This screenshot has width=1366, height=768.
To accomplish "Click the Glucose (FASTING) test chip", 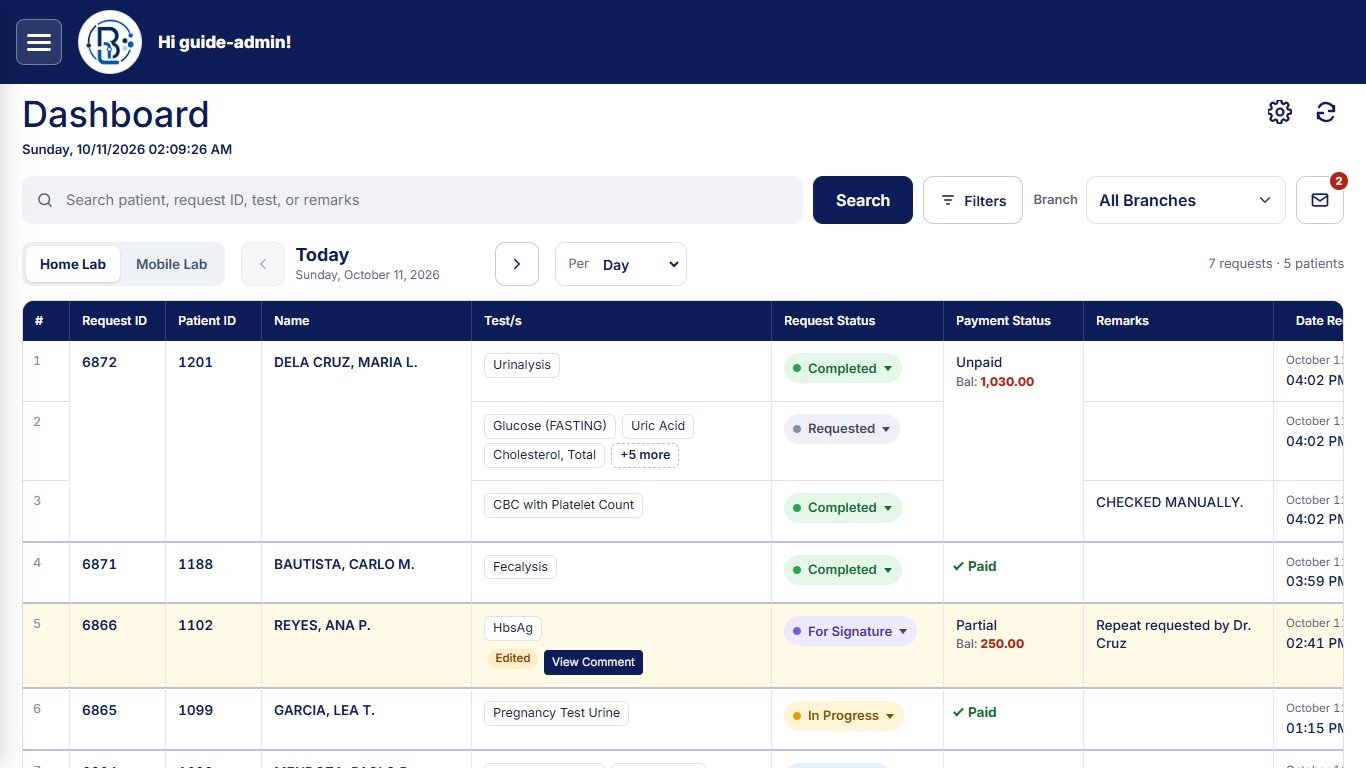I will [550, 426].
